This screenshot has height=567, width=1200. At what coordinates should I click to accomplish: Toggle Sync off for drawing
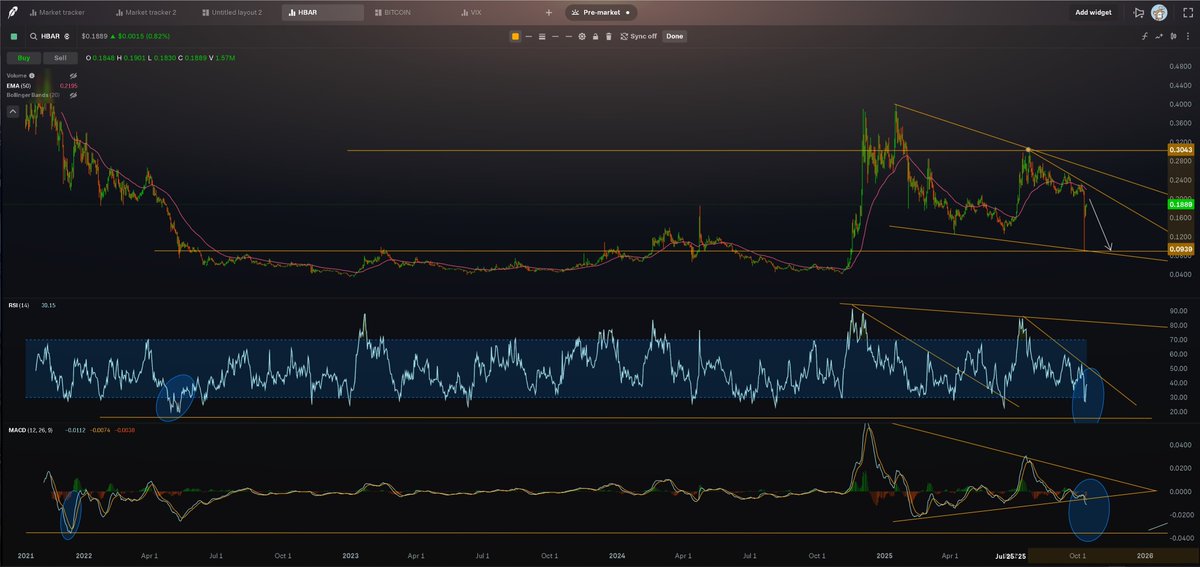coord(638,36)
